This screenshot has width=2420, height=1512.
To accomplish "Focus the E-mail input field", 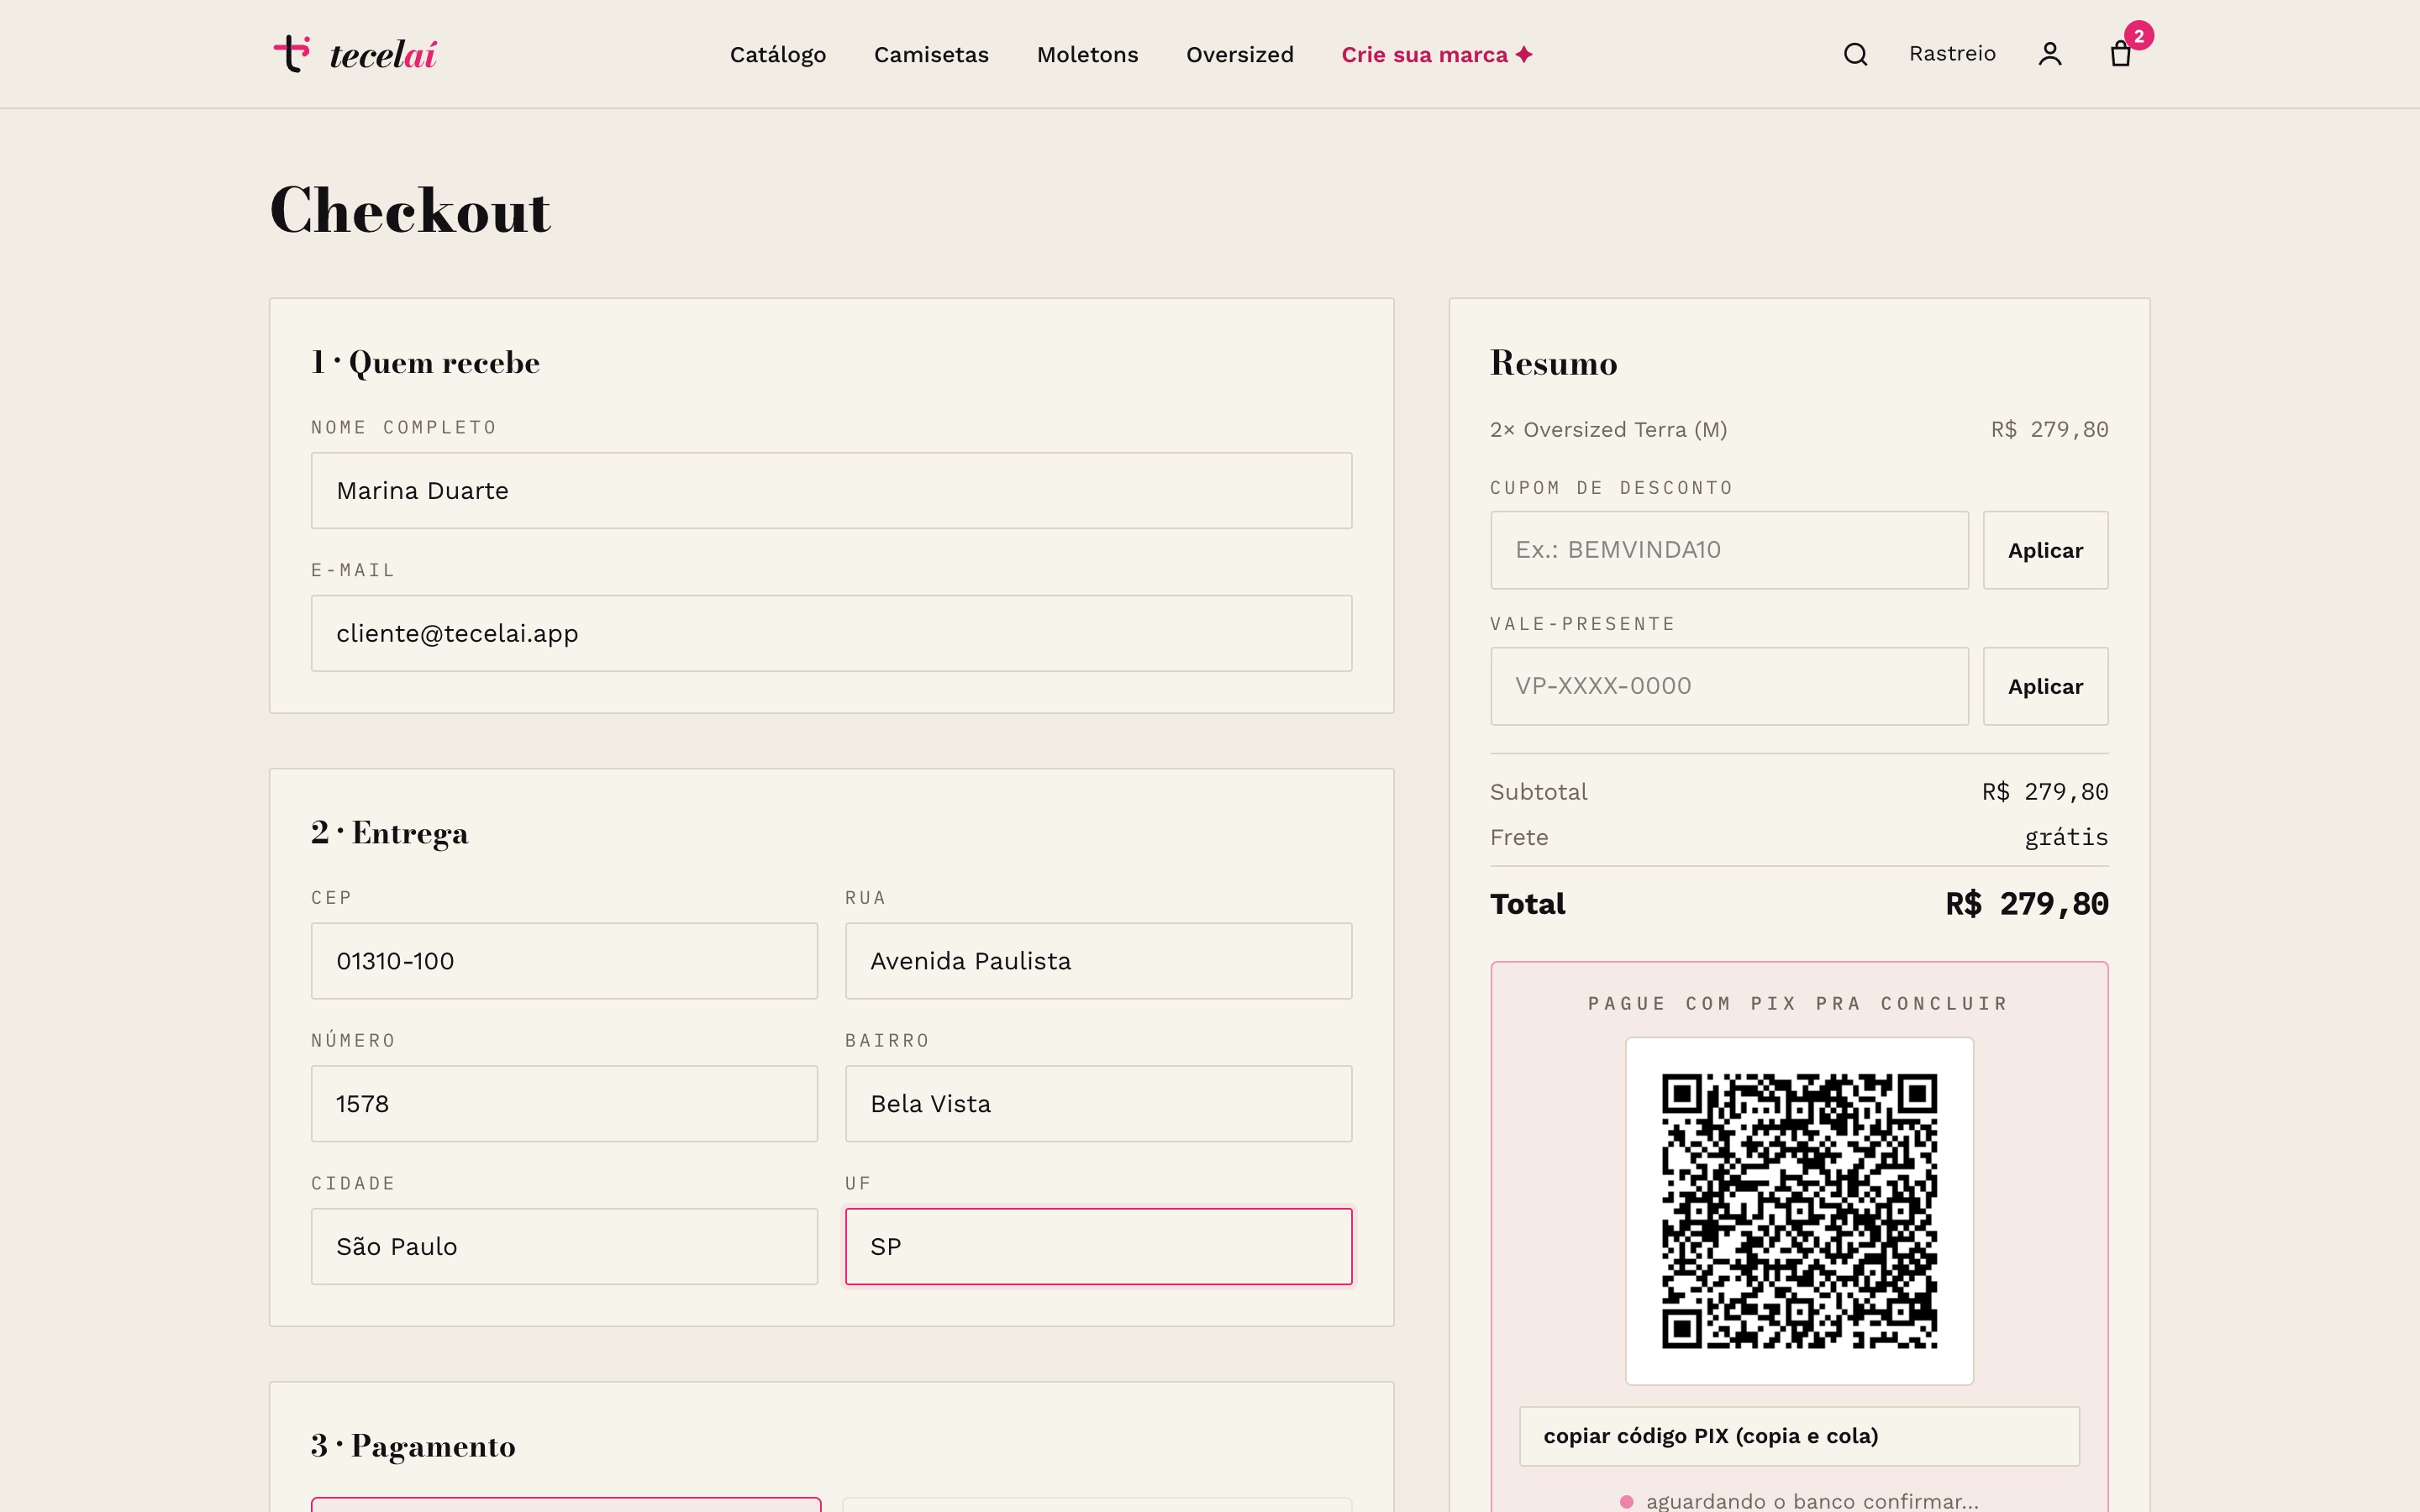I will (x=831, y=634).
